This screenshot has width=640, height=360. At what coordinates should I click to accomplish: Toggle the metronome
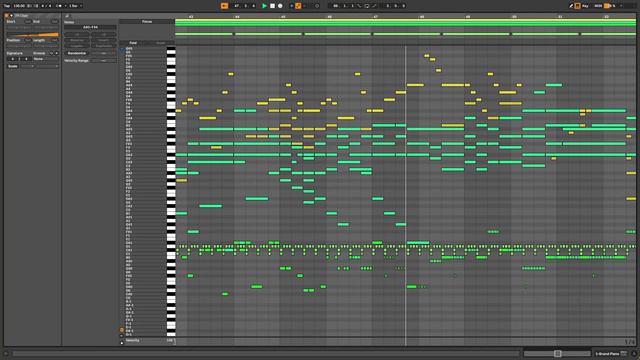59,6
